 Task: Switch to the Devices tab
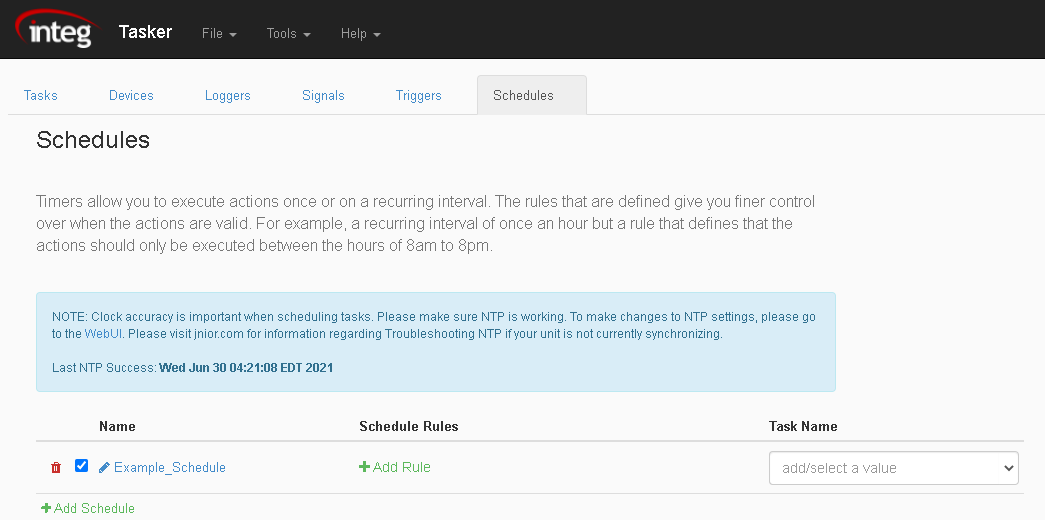point(131,95)
